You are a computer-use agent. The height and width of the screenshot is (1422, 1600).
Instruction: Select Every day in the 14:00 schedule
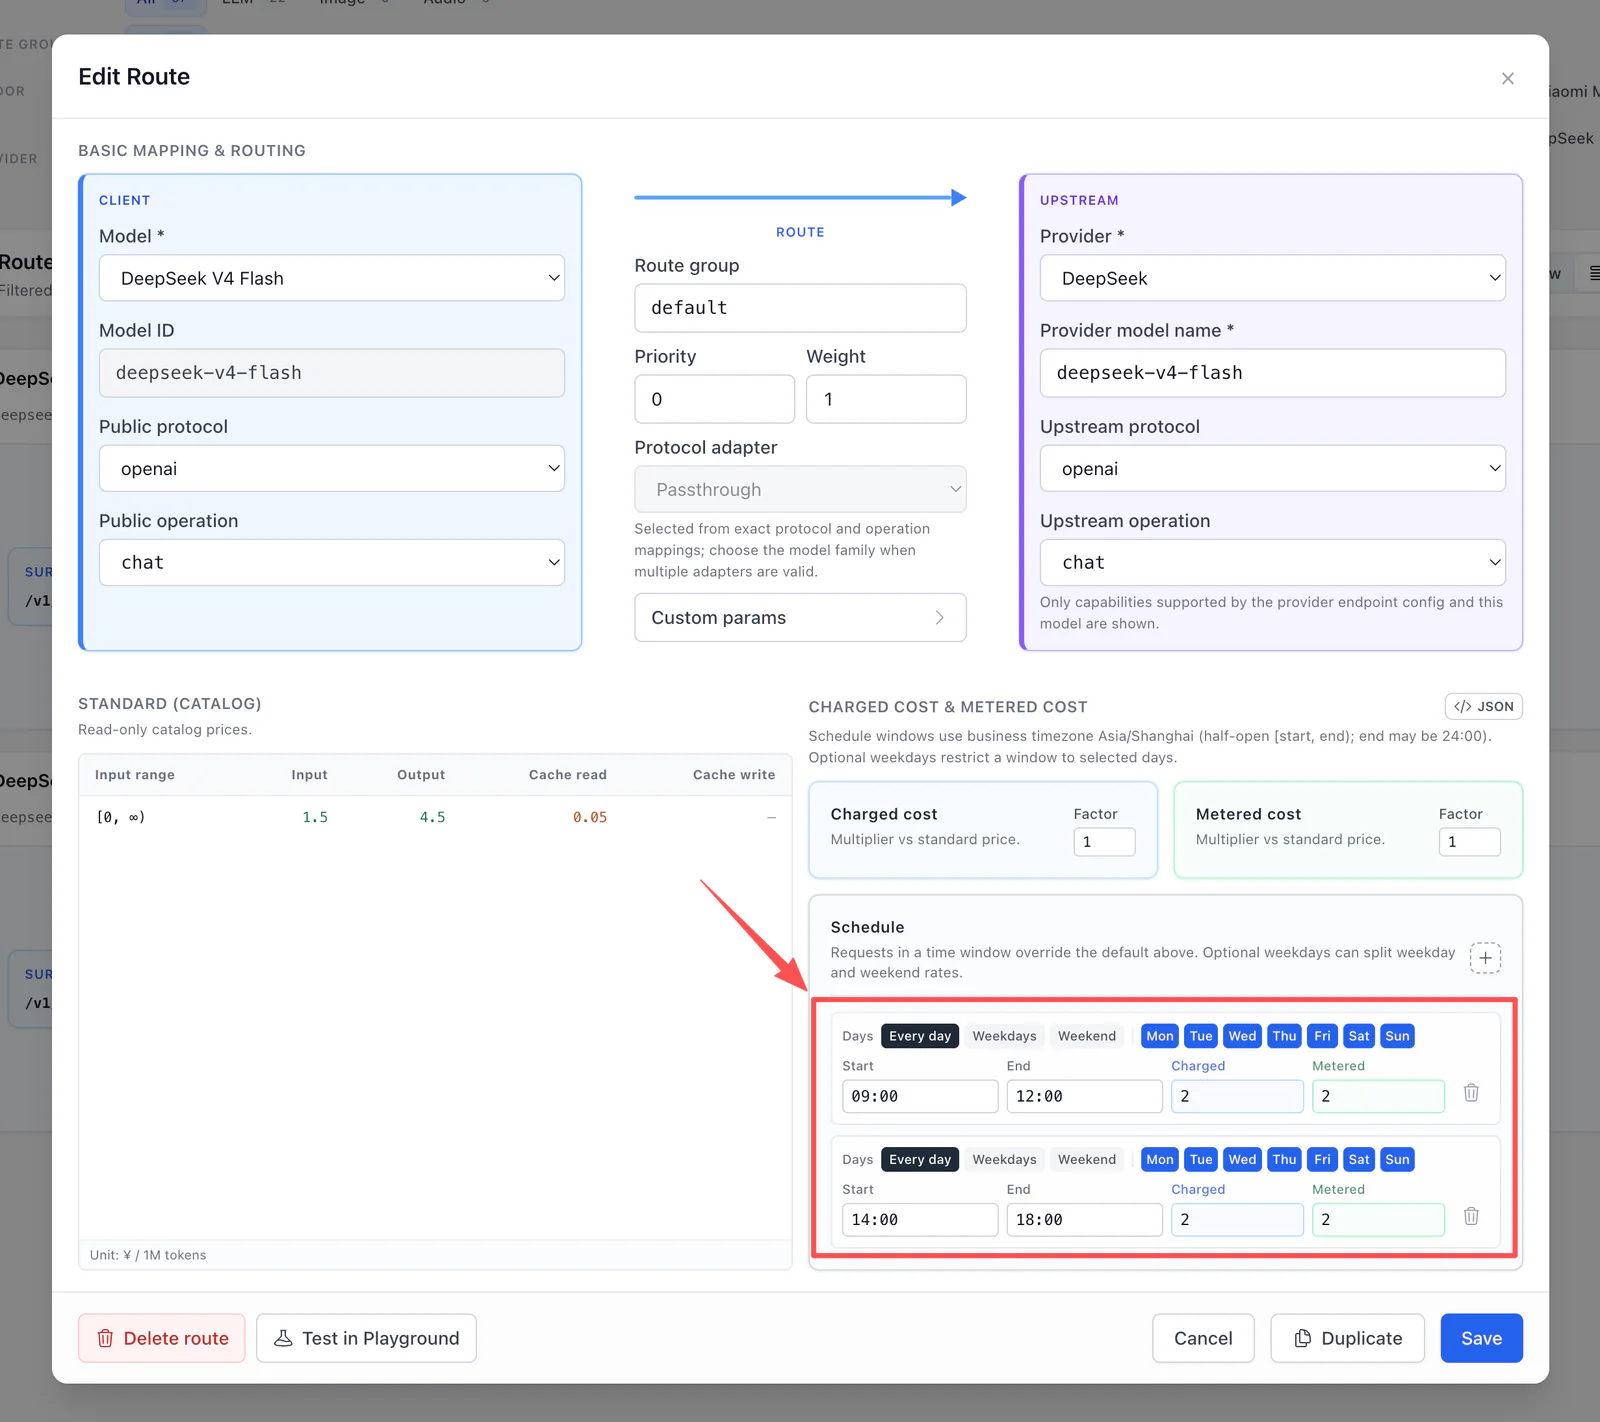point(920,1159)
